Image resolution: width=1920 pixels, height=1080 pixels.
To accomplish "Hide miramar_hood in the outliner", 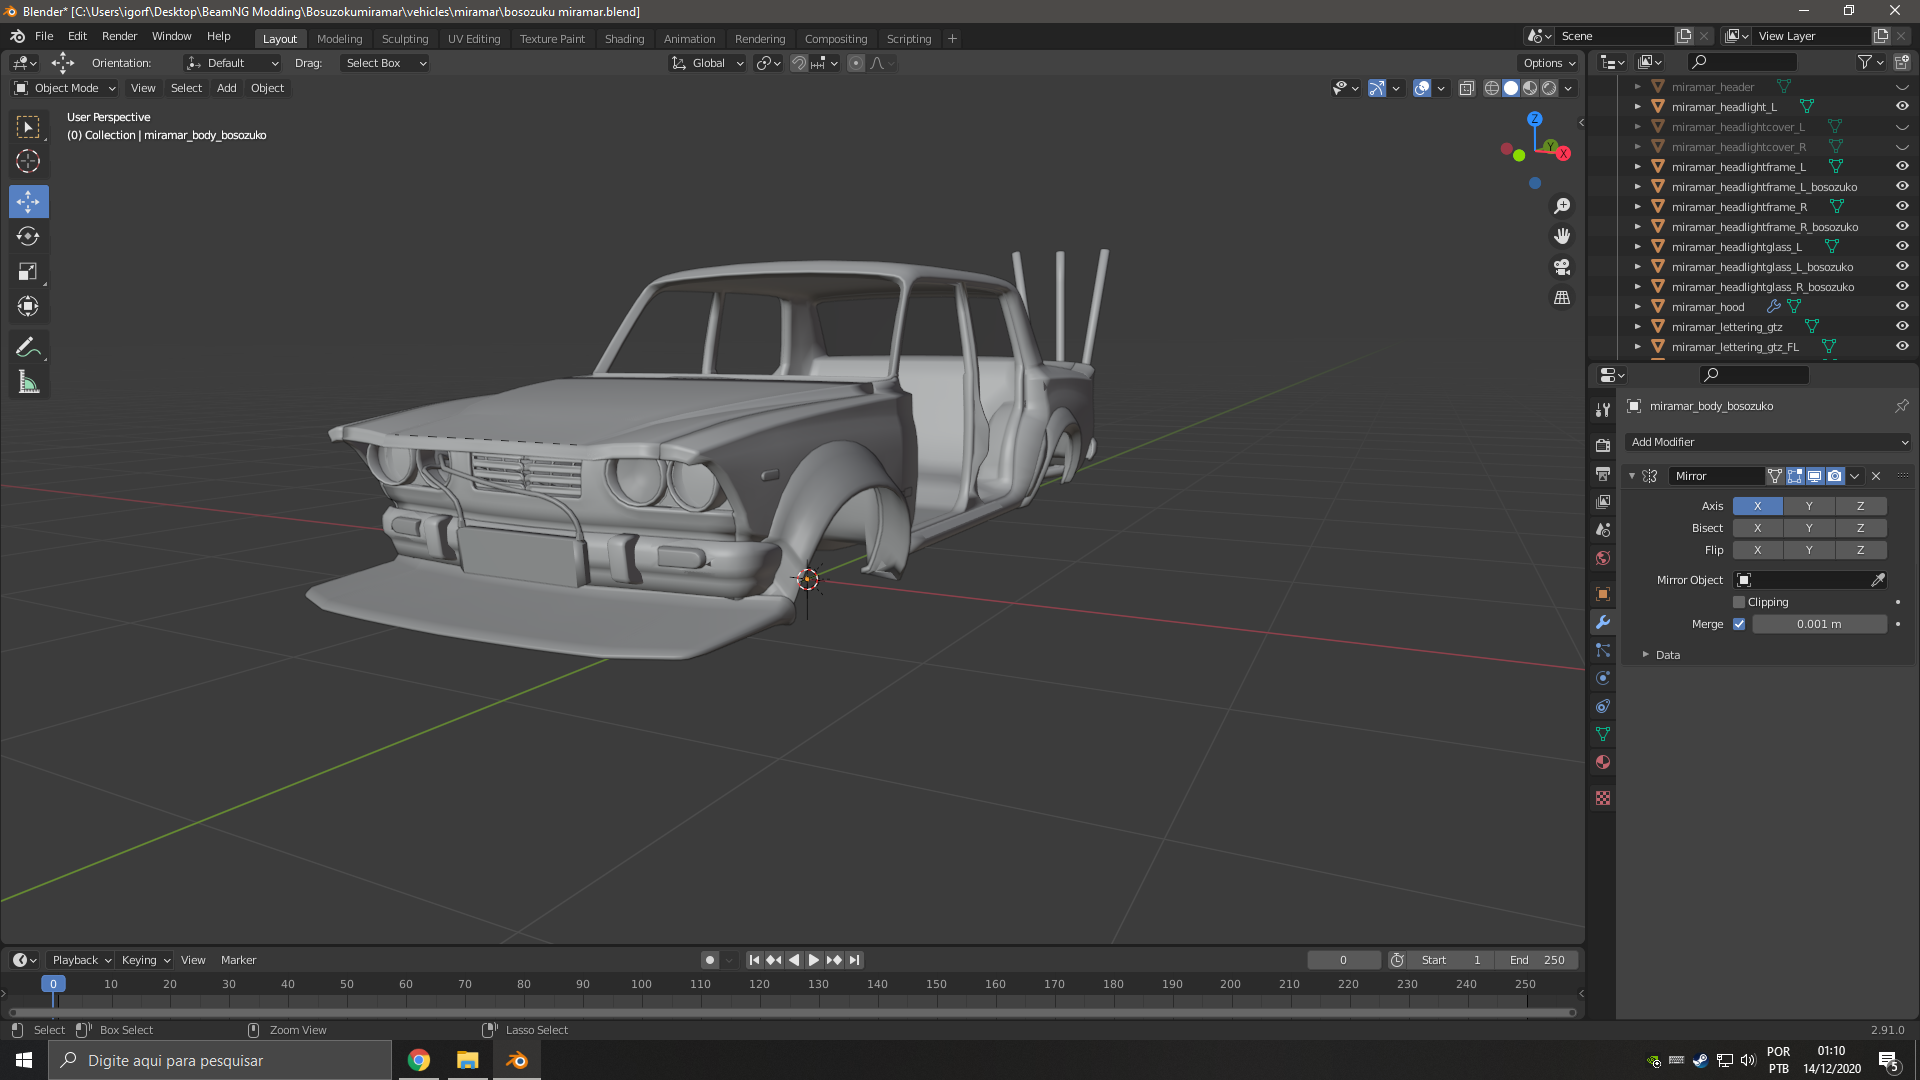I will tap(1902, 306).
